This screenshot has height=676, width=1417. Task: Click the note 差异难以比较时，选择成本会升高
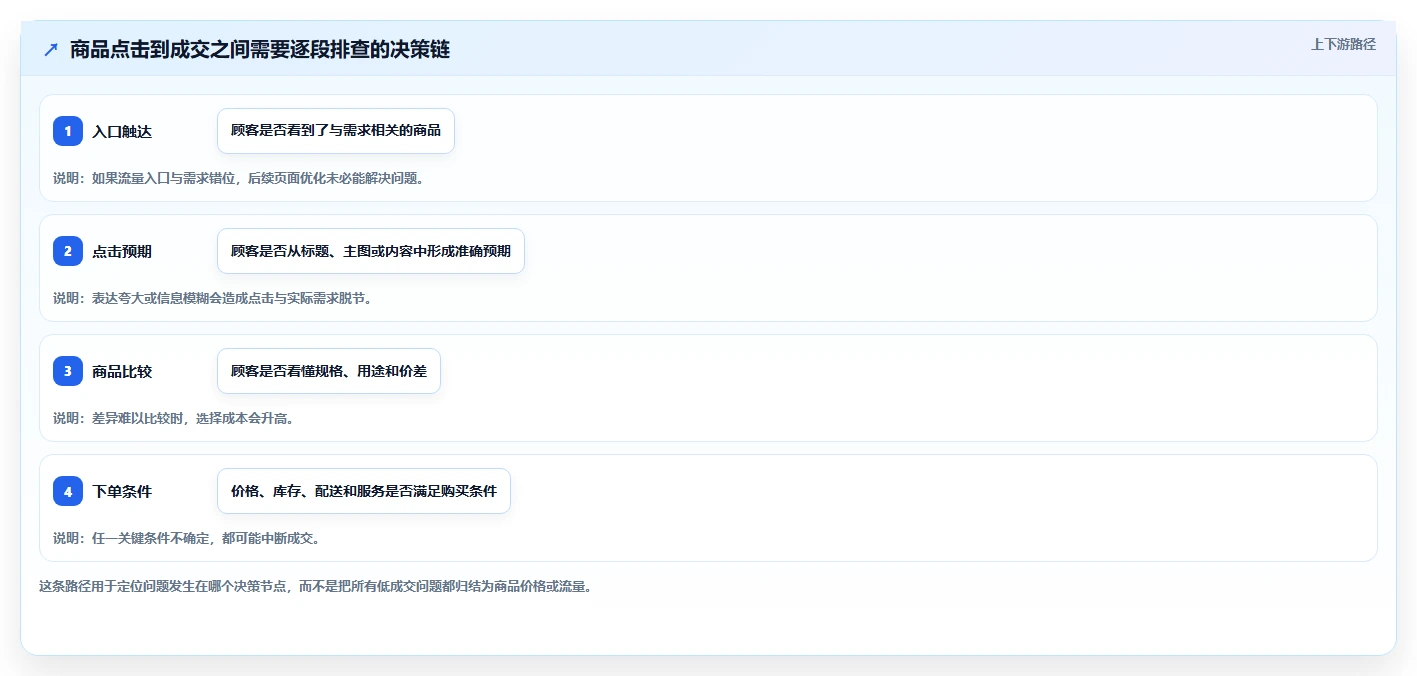coord(173,418)
